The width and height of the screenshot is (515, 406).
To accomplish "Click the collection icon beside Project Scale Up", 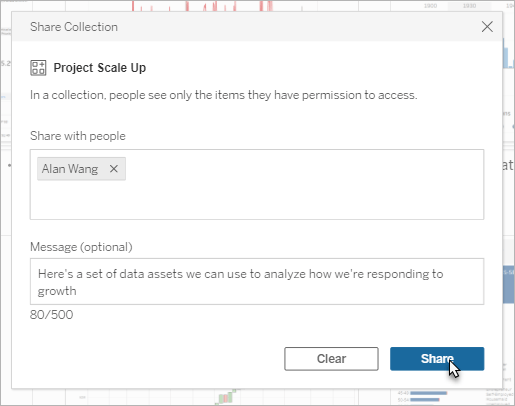I will (38, 68).
